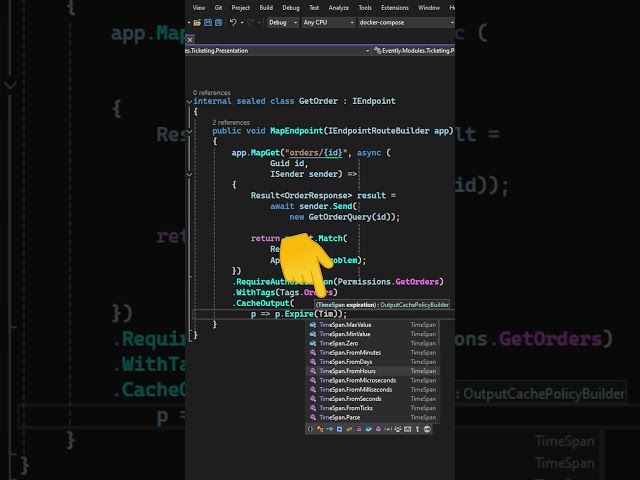Collapse the GetOrder class outlining chevron
Image resolution: width=640 pixels, height=480 pixels.
(x=189, y=102)
